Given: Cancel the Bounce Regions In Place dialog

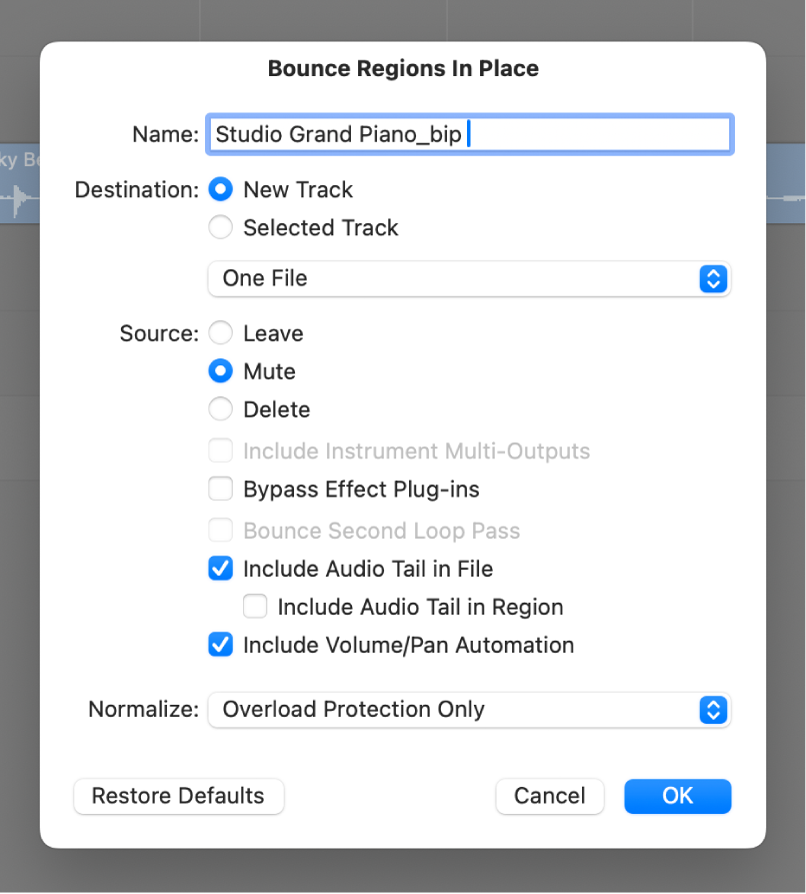Looking at the screenshot, I should coord(549,796).
